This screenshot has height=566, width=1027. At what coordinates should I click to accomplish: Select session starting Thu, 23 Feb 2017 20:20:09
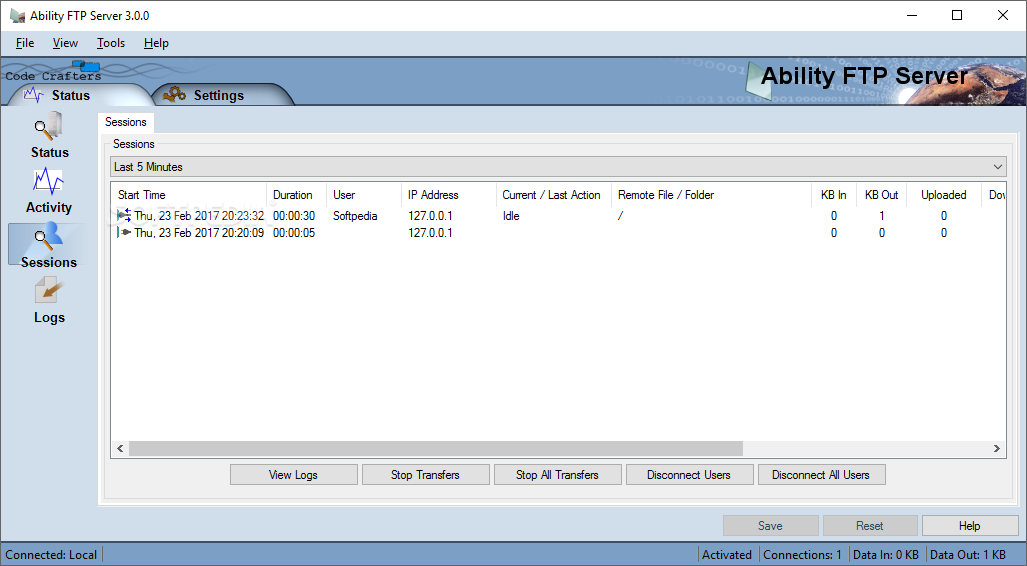coord(199,233)
